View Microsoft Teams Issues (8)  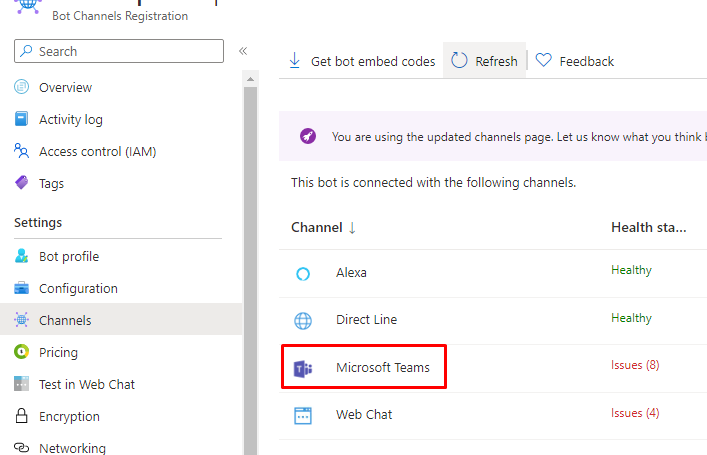(635, 365)
